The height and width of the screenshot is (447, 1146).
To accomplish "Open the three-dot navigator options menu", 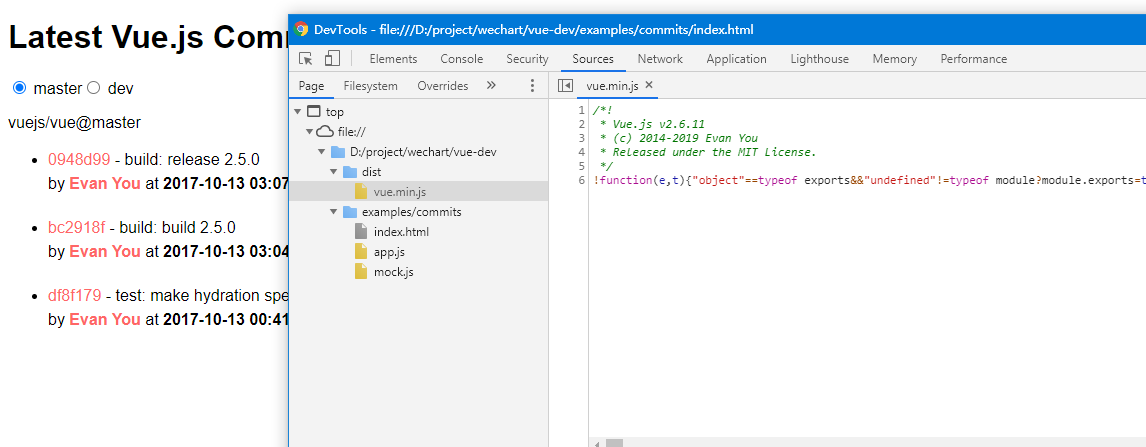I will click(x=532, y=85).
